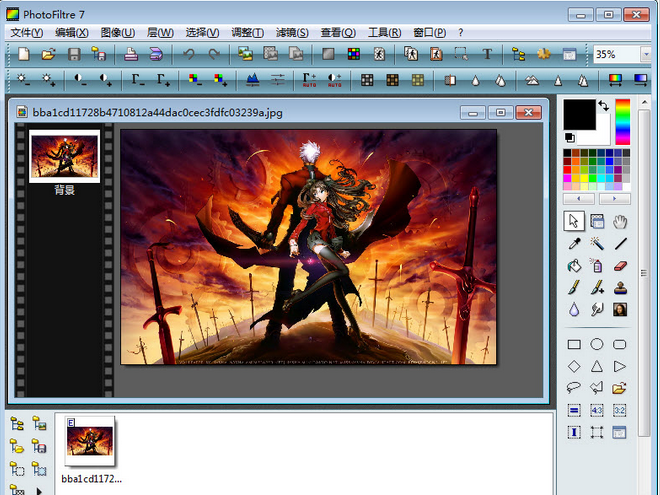Open the 35% zoom level dropdown
660x495 pixels.
coord(645,54)
